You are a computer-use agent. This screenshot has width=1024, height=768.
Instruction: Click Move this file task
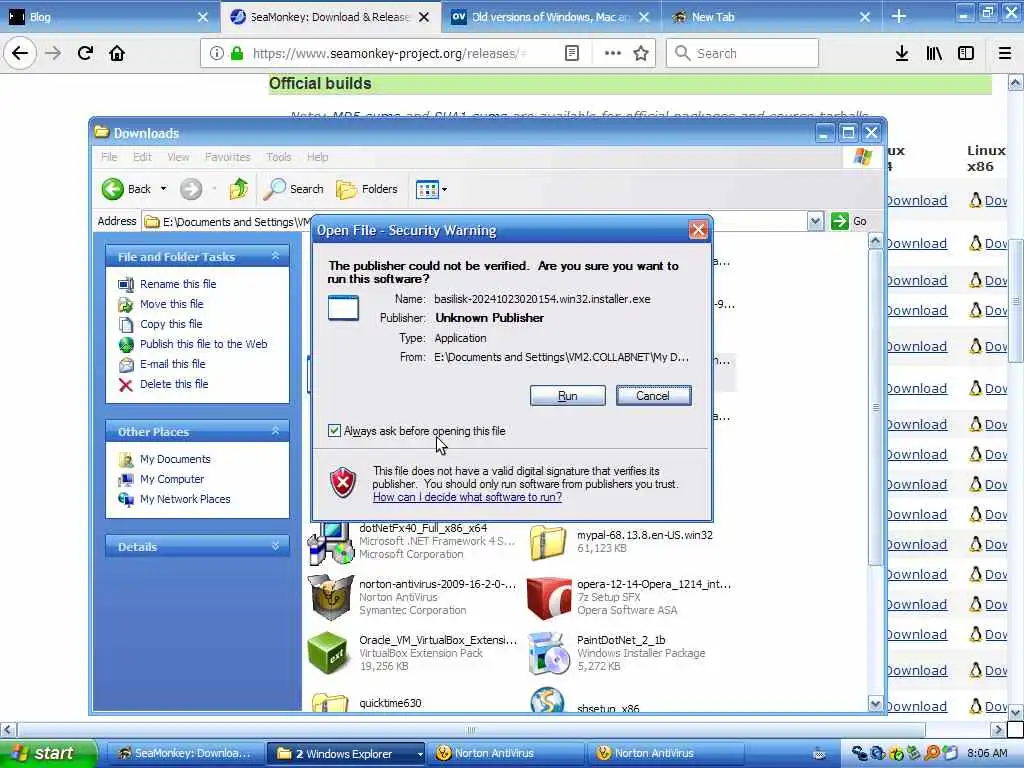172,304
